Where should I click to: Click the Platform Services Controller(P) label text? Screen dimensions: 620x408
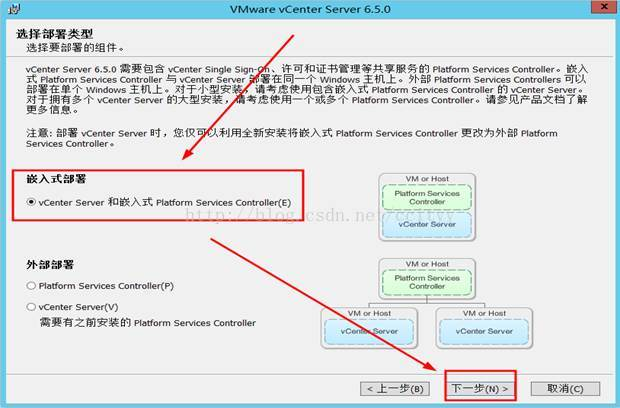106,286
